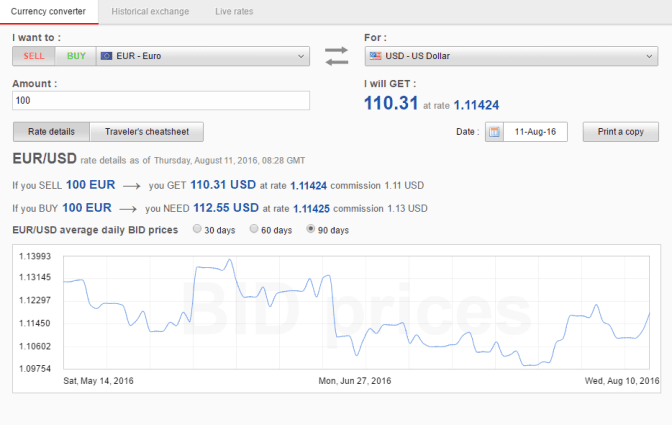Show the Traveler's cheatsheet
The image size is (672, 425).
146,132
